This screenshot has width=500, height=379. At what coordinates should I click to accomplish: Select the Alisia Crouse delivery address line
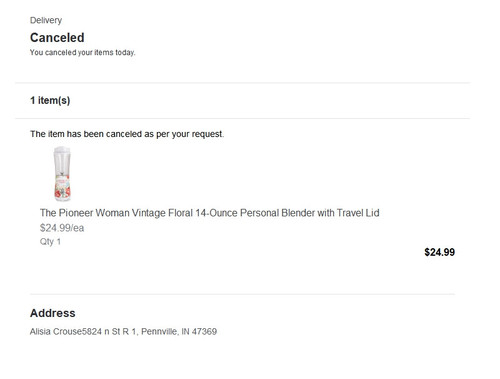(x=123, y=332)
